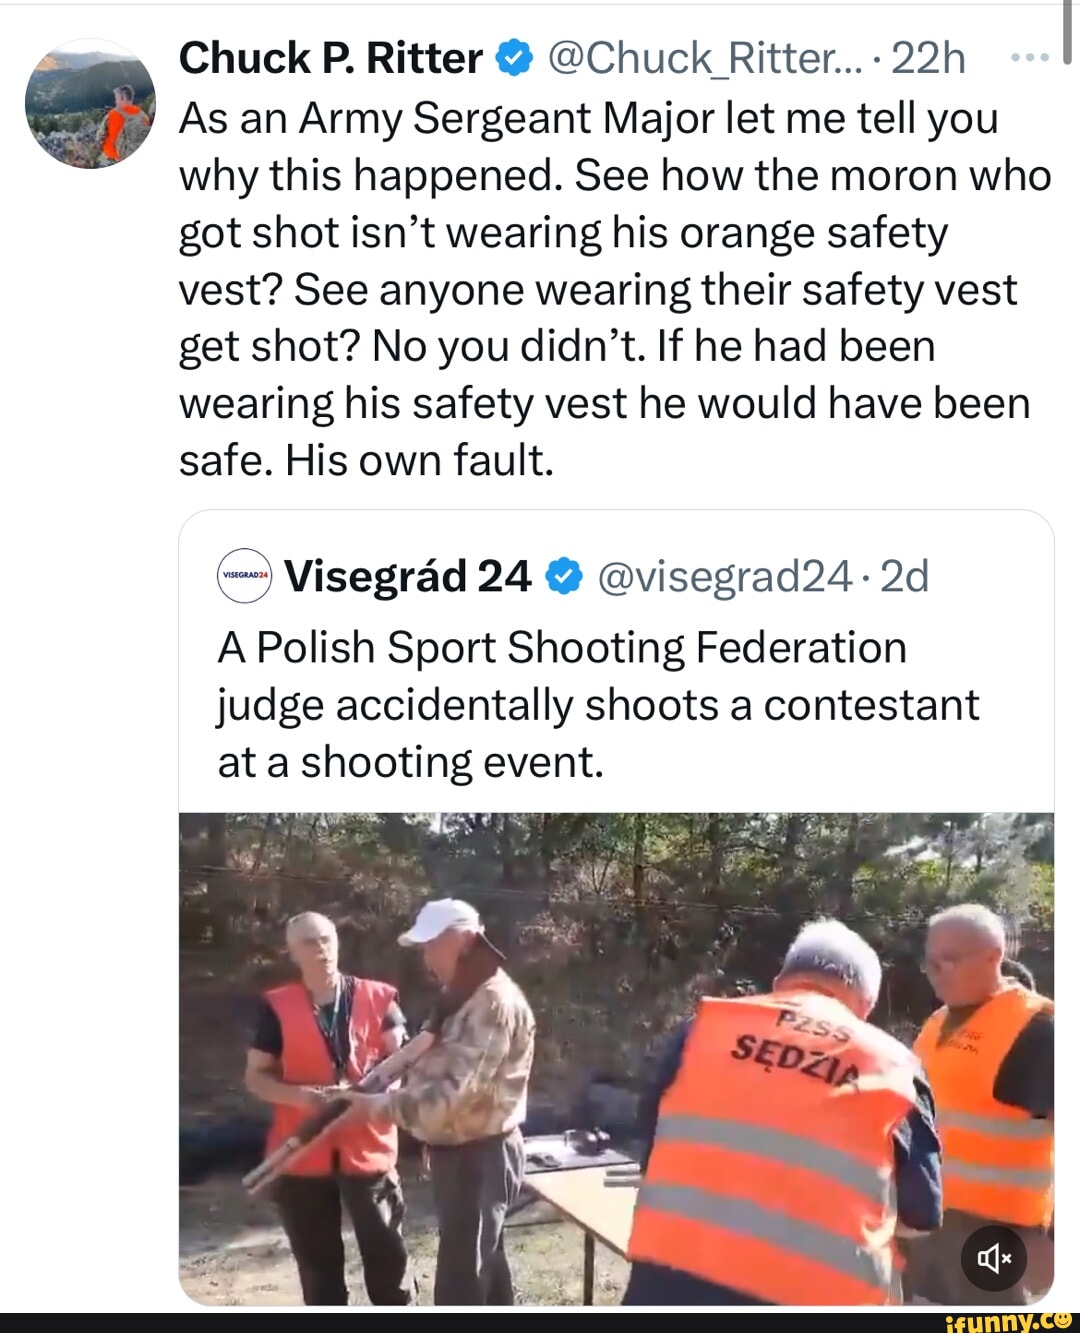The width and height of the screenshot is (1080, 1333).
Task: Click Chuck P. Ritter's blue verified badge
Action: point(513,59)
